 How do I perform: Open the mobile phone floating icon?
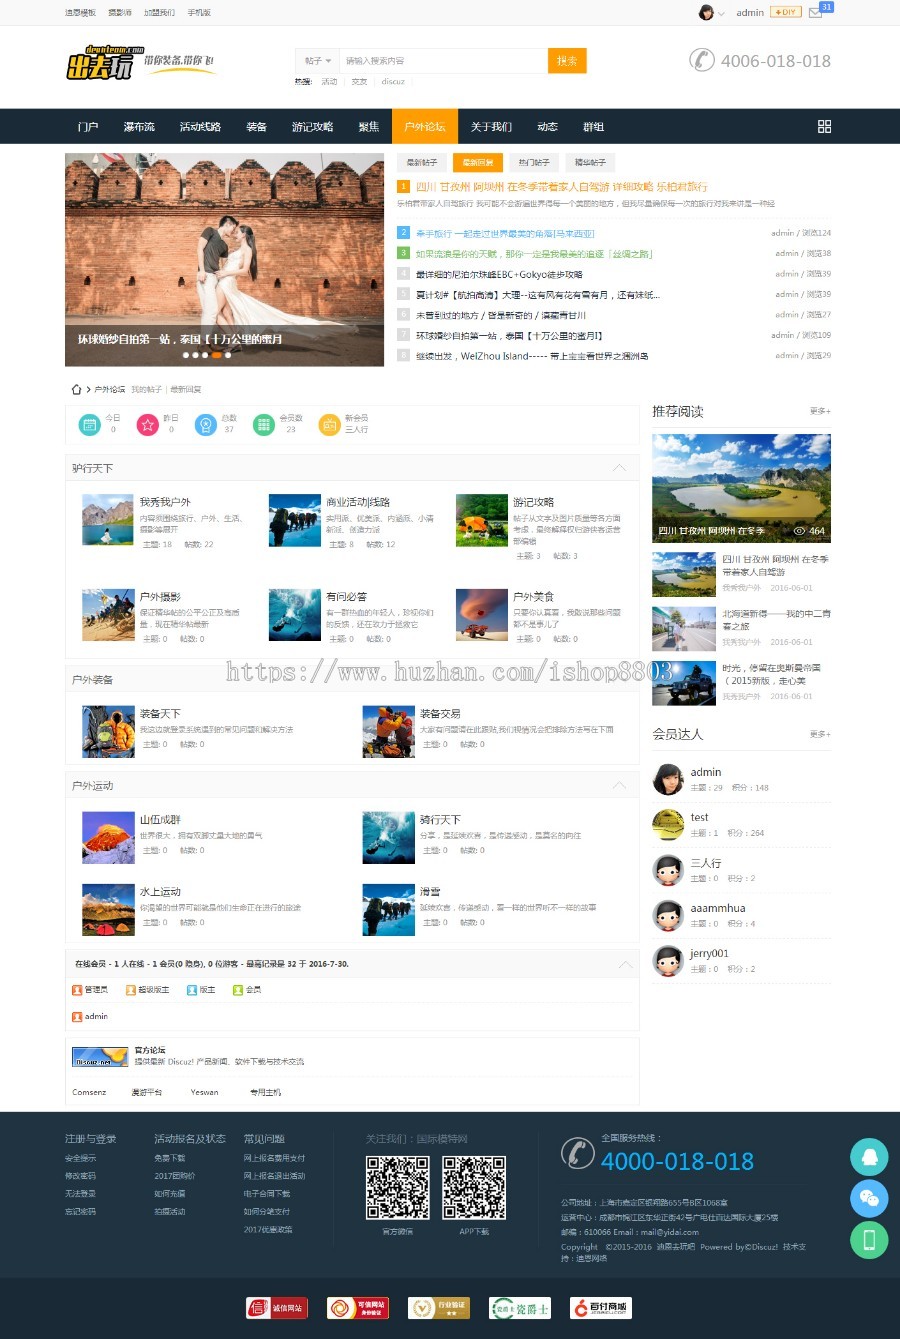869,1241
